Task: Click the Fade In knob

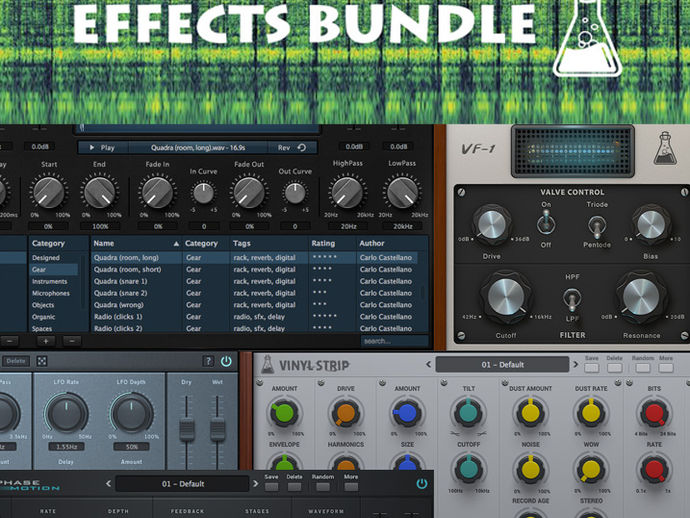Action: tap(158, 193)
